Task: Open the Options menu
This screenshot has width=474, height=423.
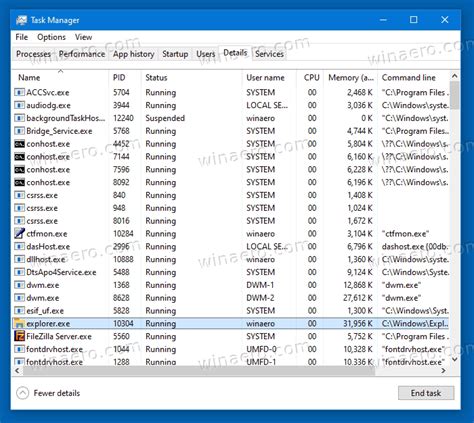Action: pos(51,37)
